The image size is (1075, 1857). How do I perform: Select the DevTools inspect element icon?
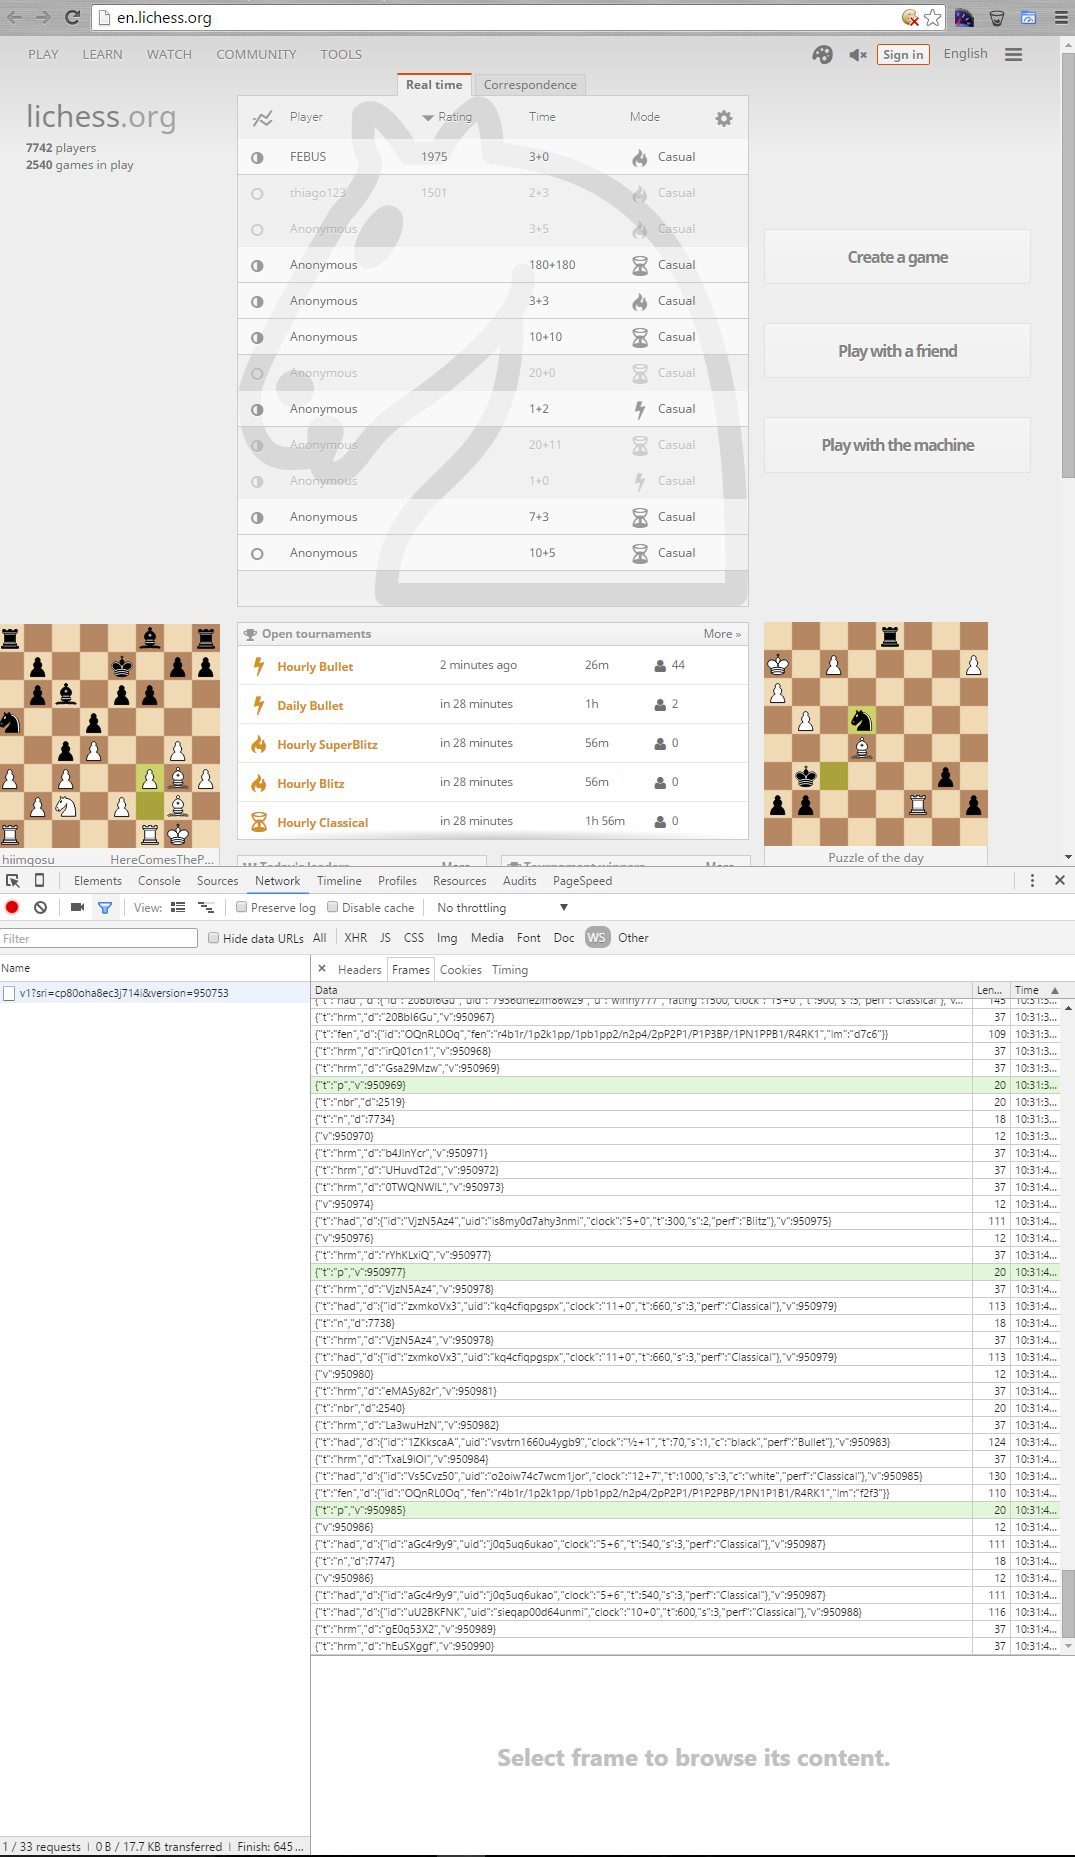coord(13,880)
